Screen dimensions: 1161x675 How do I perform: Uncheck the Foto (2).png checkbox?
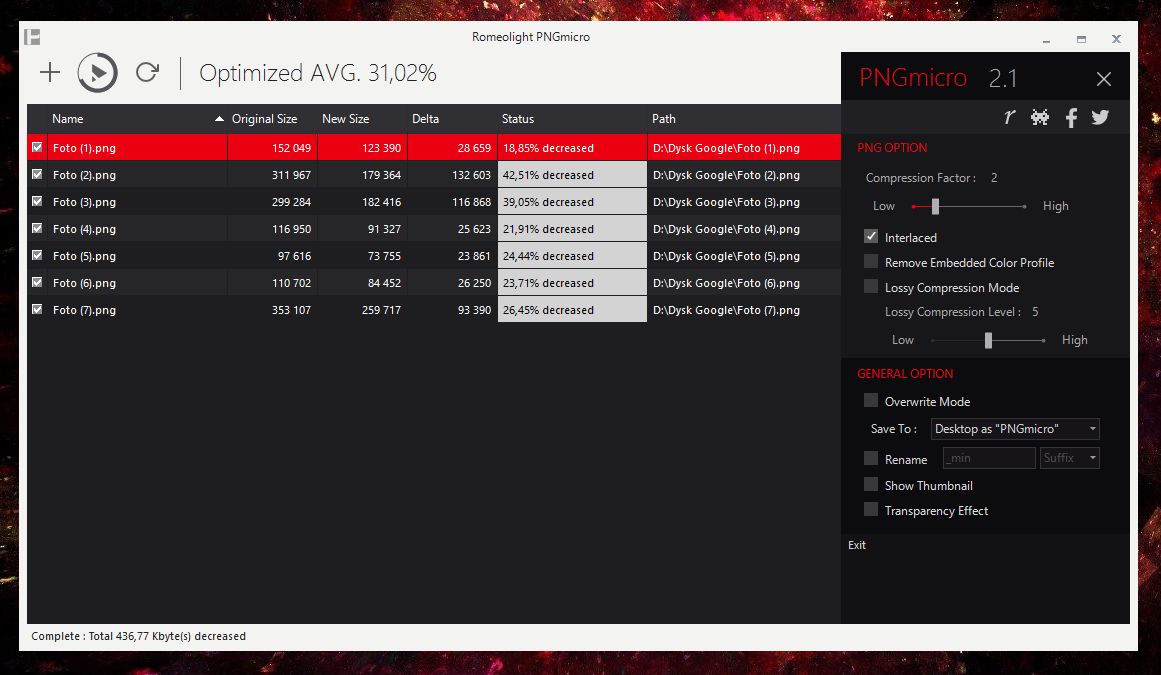[37, 174]
